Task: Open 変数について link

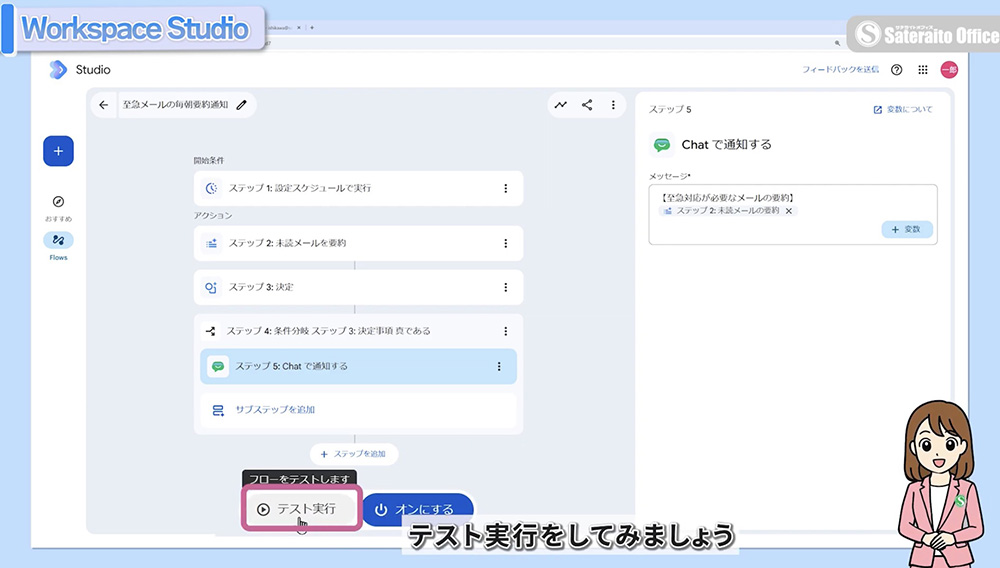Action: pyautogui.click(x=902, y=110)
